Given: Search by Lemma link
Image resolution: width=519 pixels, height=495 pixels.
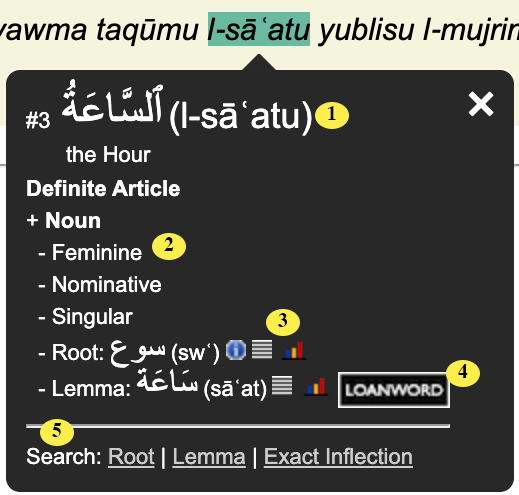Looking at the screenshot, I should pos(209,456).
